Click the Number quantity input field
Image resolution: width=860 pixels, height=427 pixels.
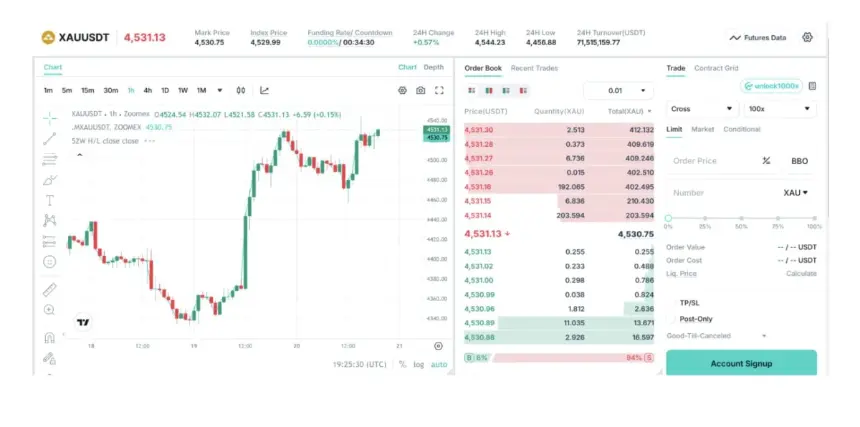723,193
